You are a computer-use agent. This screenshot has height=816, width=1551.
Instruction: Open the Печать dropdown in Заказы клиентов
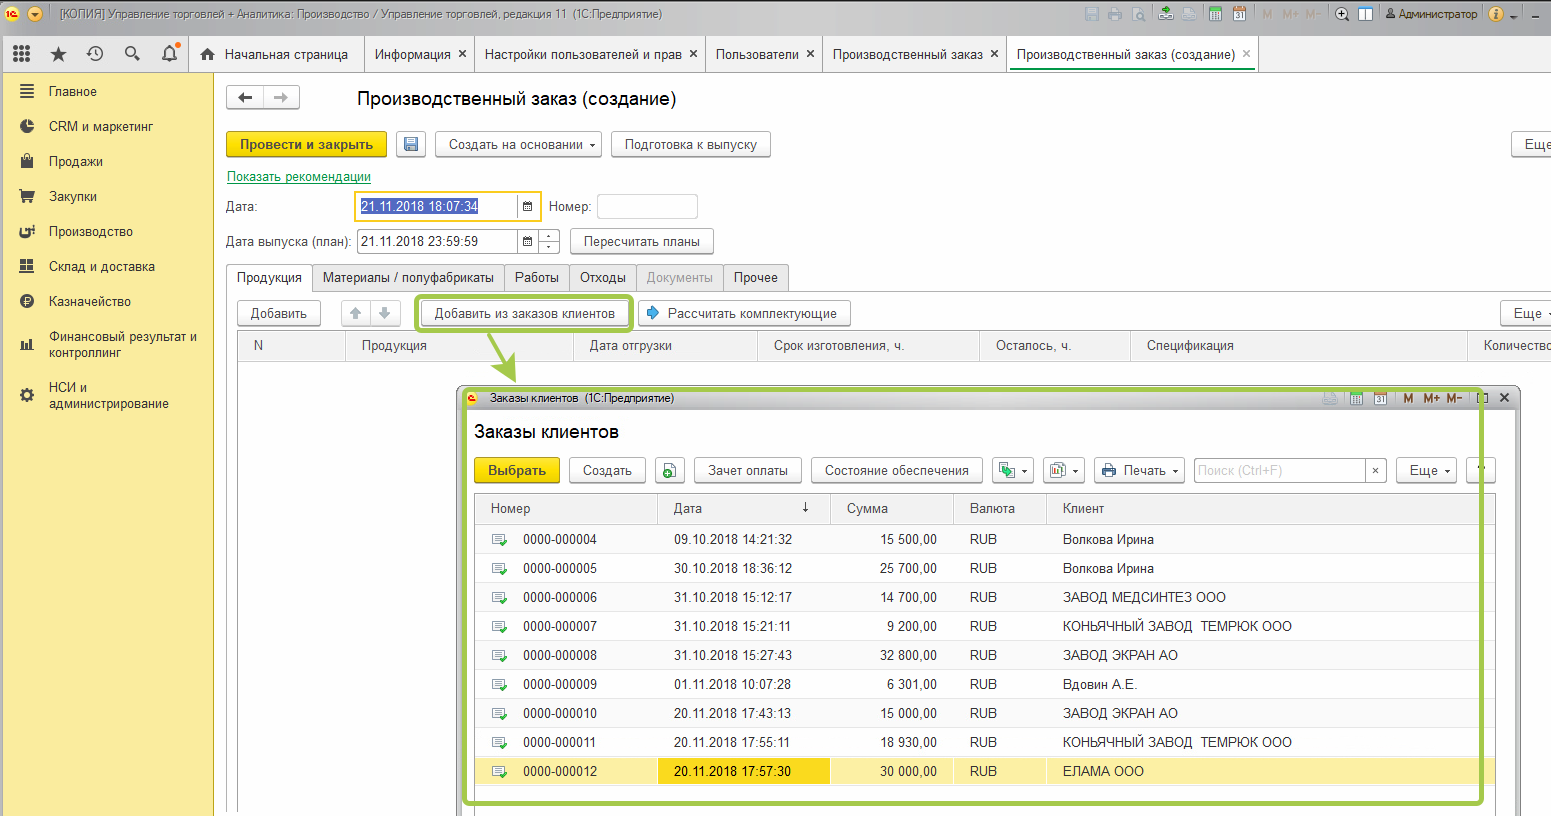(x=1140, y=471)
